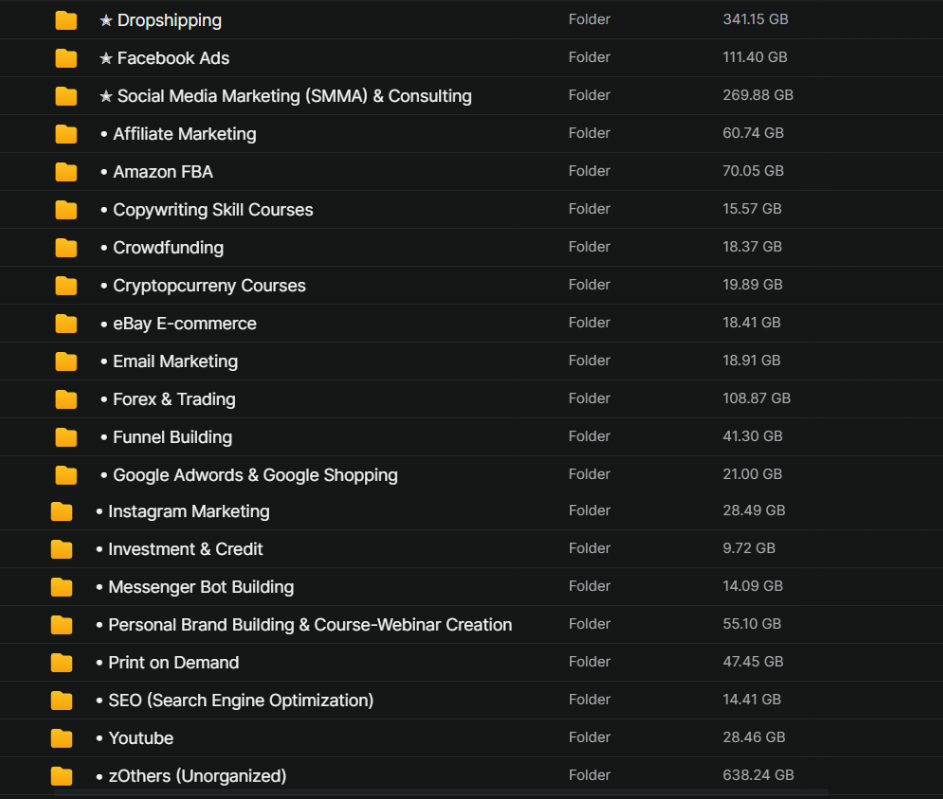Select the Cryptopcurreny Courses entry
The image size is (943, 799).
[x=209, y=286]
